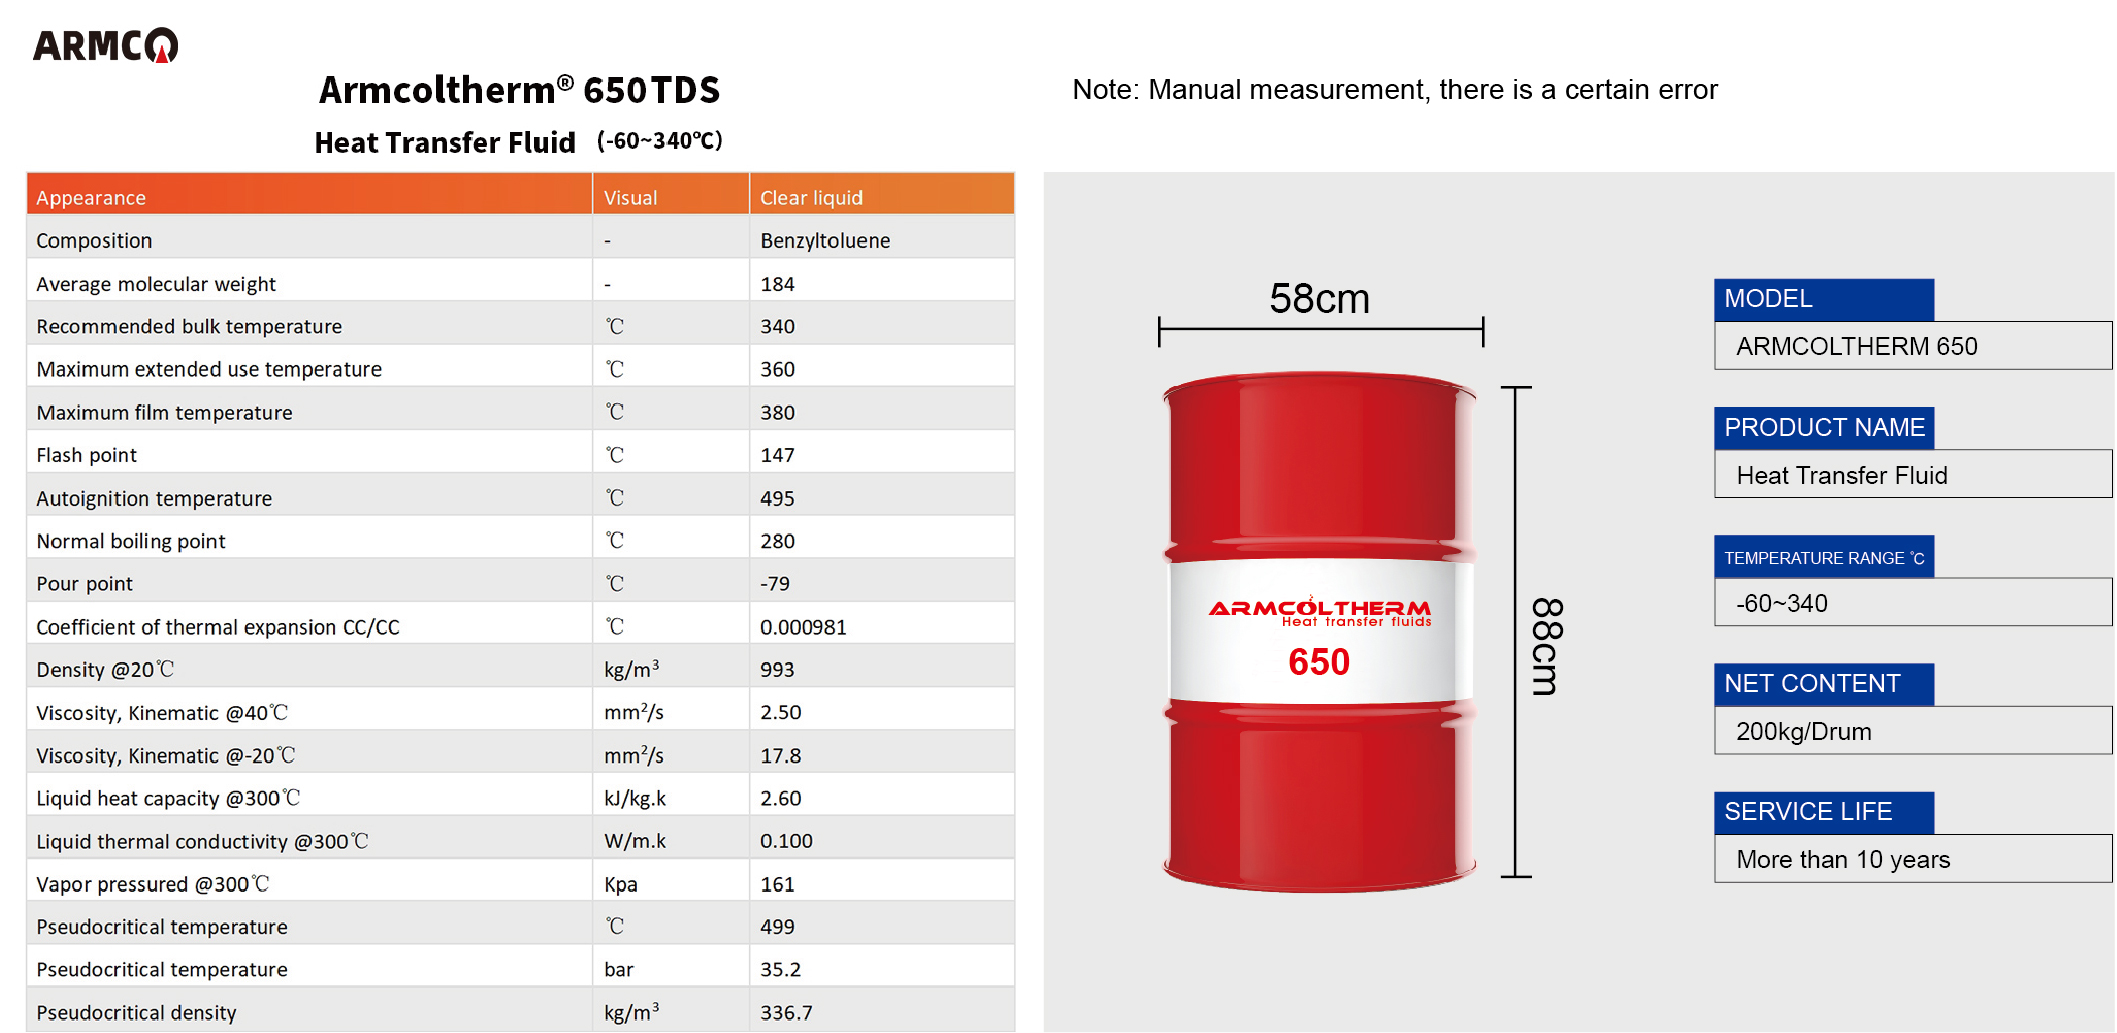Click 'Average molecular weight' row label

click(156, 284)
